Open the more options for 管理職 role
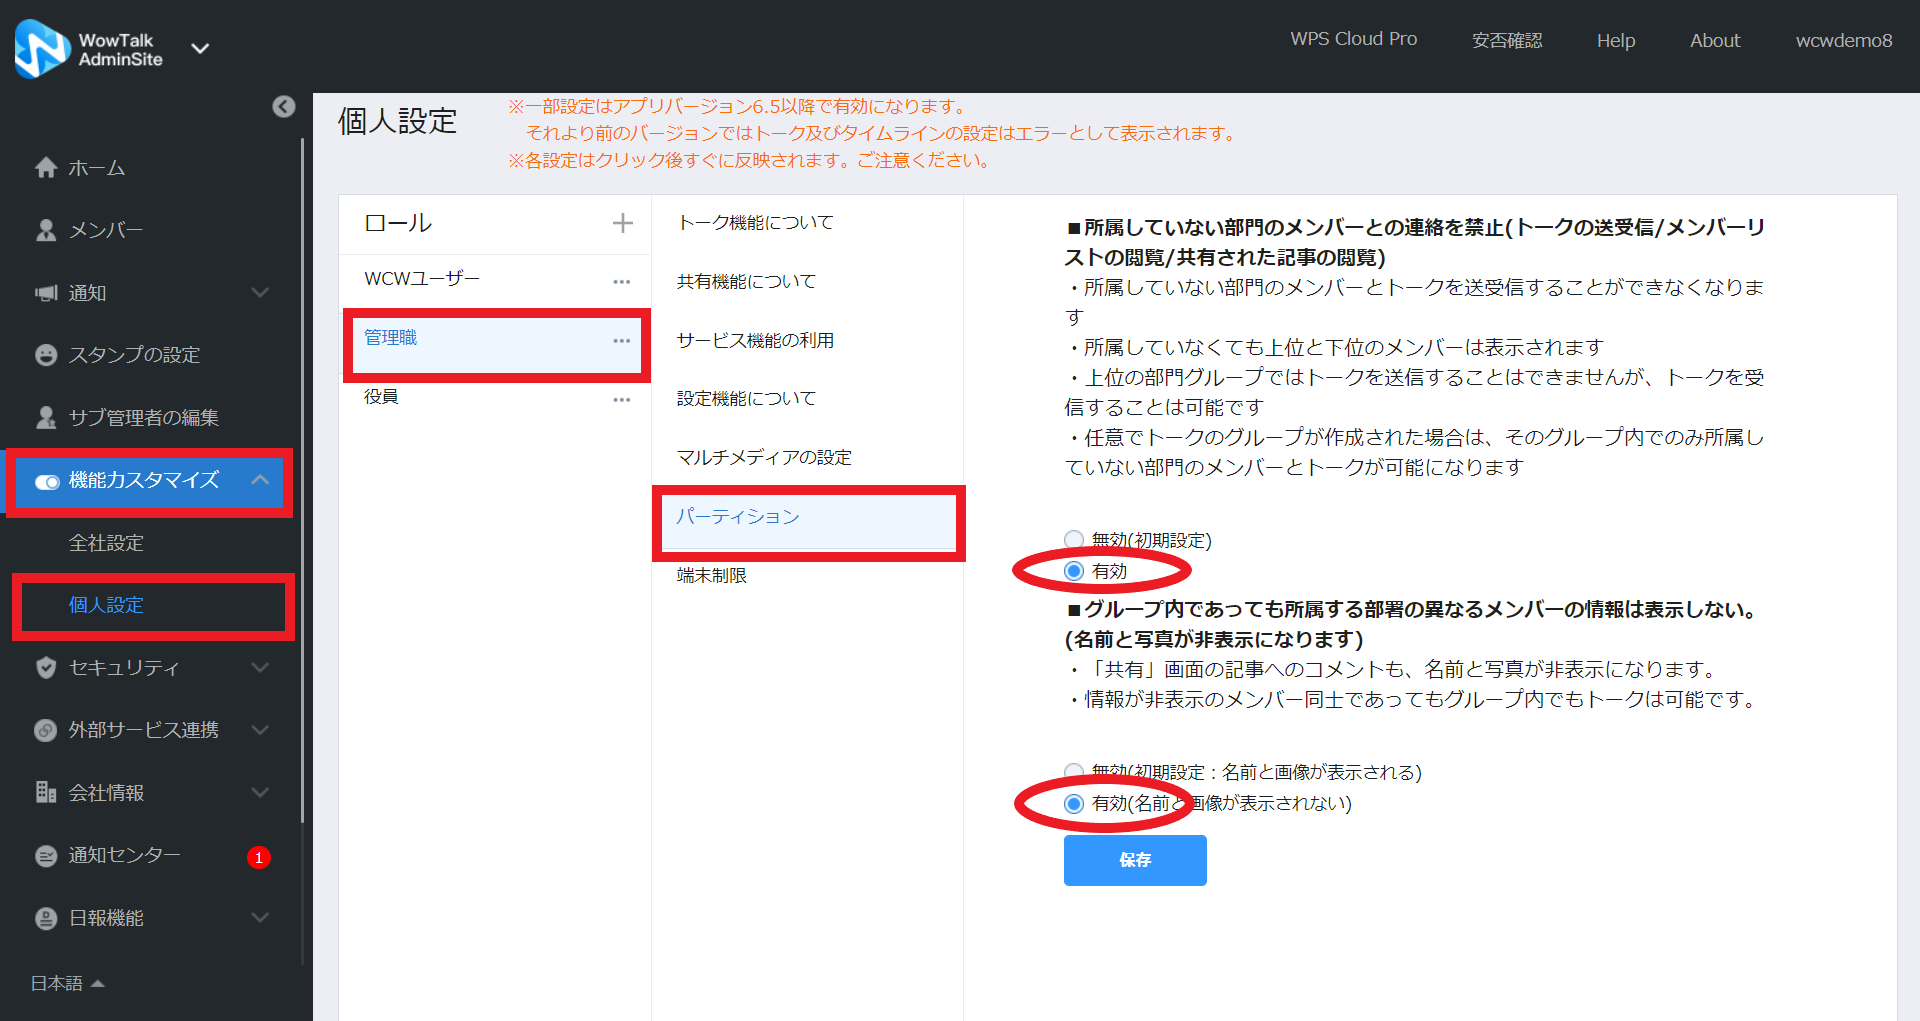This screenshot has width=1920, height=1021. pyautogui.click(x=622, y=341)
